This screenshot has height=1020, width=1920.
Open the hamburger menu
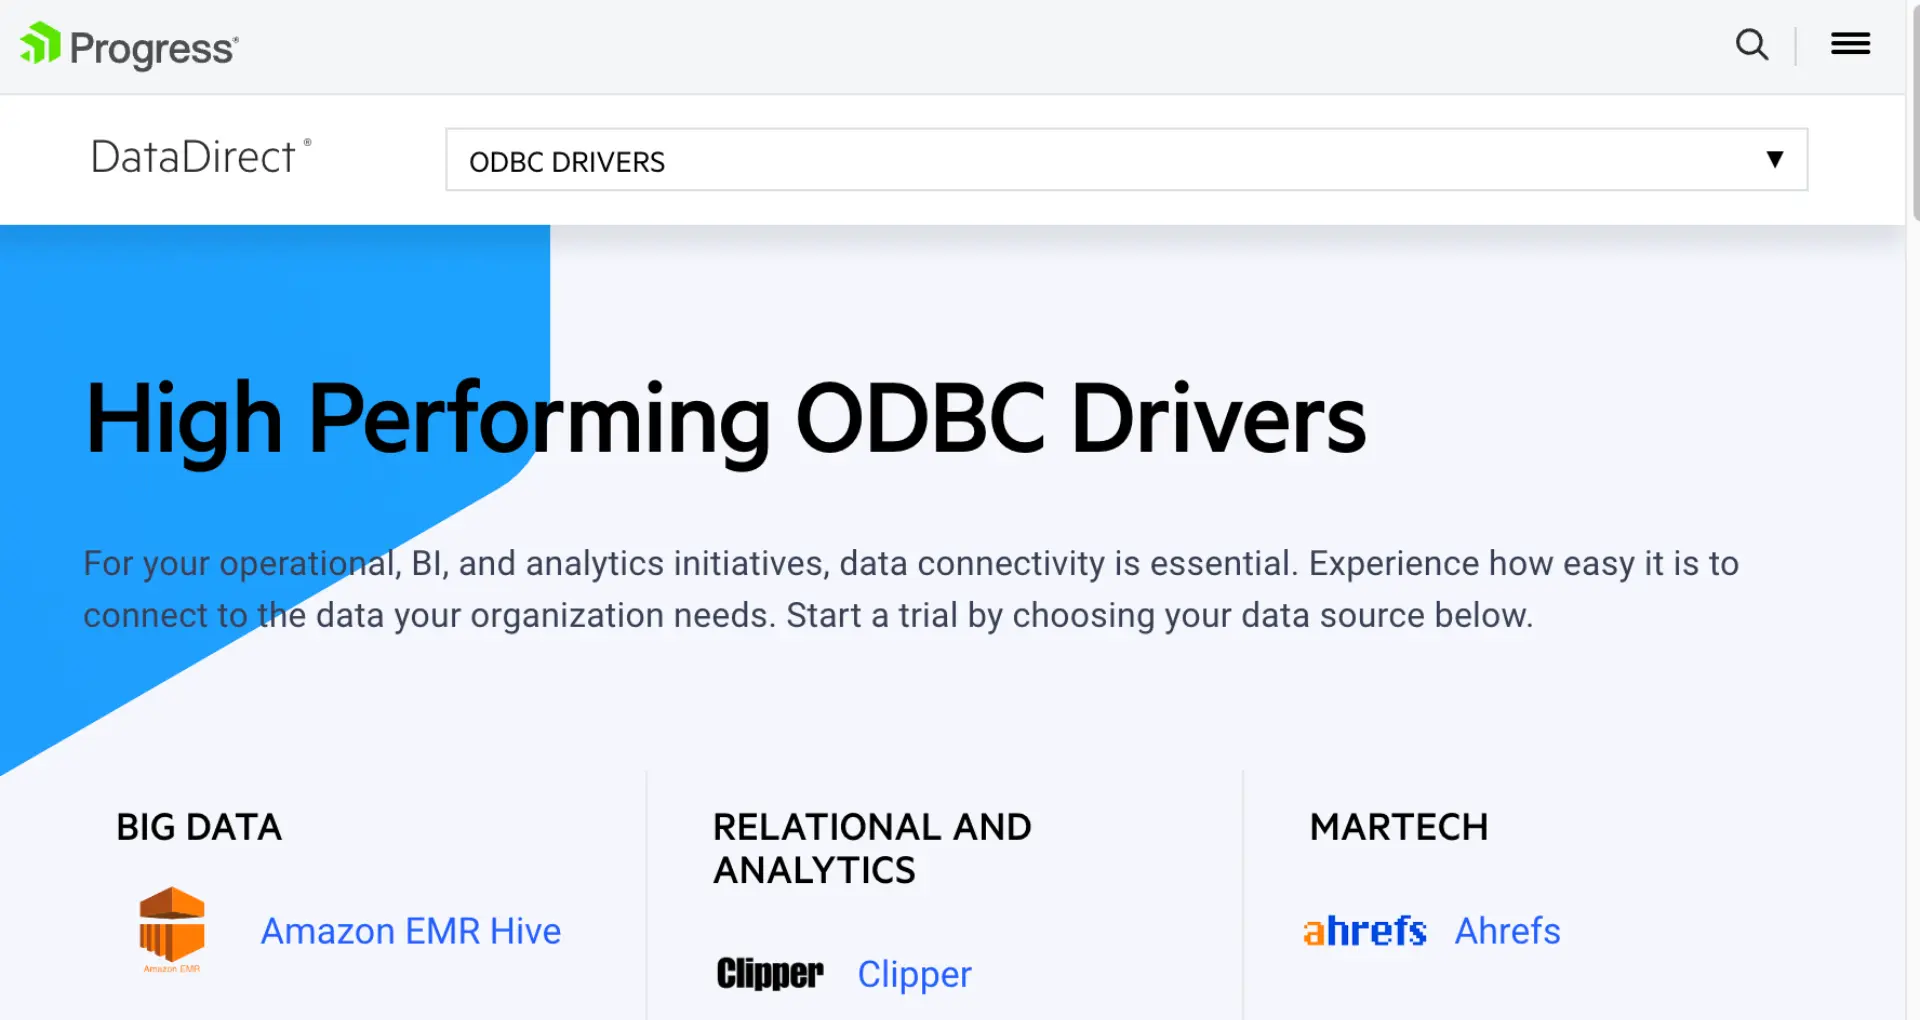coord(1850,44)
